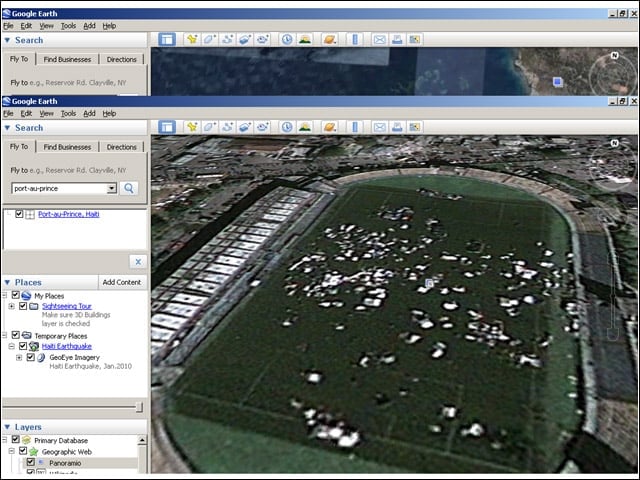Open Add menu in front window
The image size is (640, 480).
[x=89, y=113]
